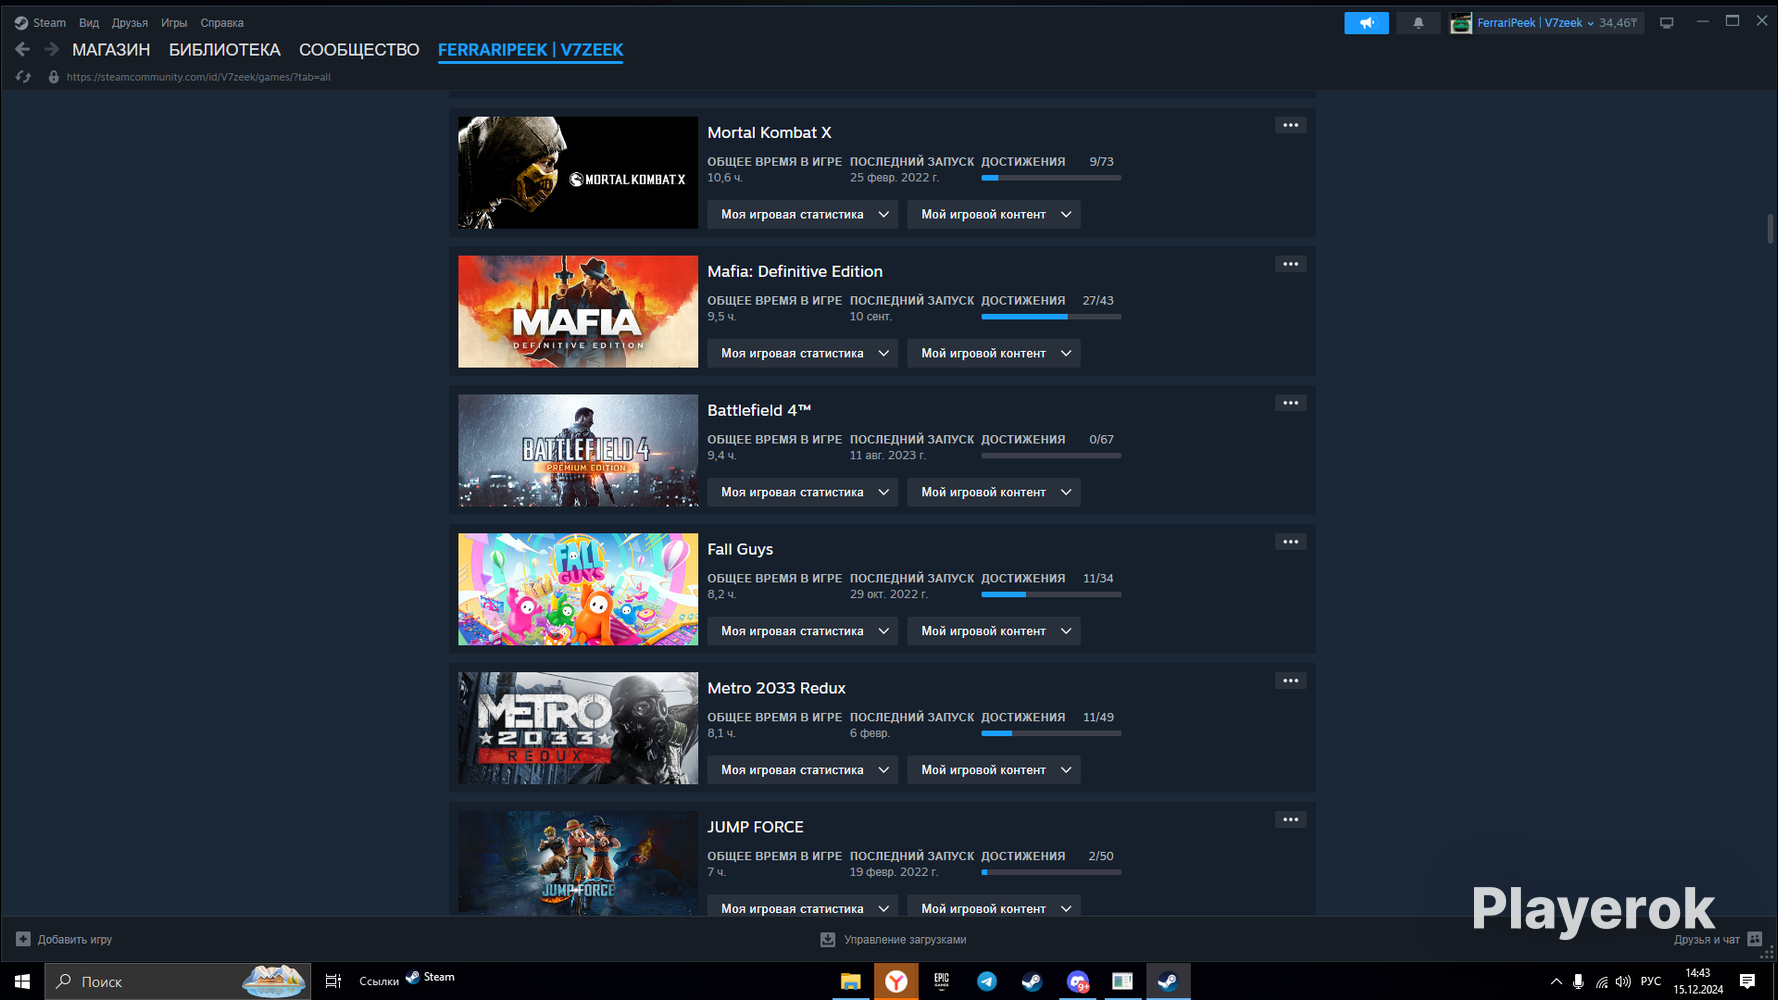This screenshot has height=1000, width=1778.
Task: Open the Игры menu
Action: [174, 23]
